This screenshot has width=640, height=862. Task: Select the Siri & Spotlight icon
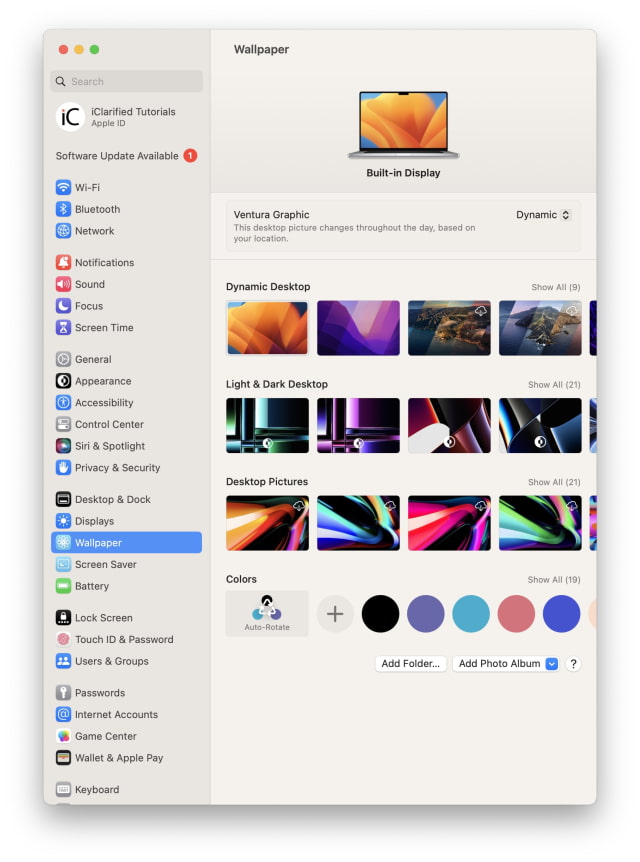click(x=63, y=446)
